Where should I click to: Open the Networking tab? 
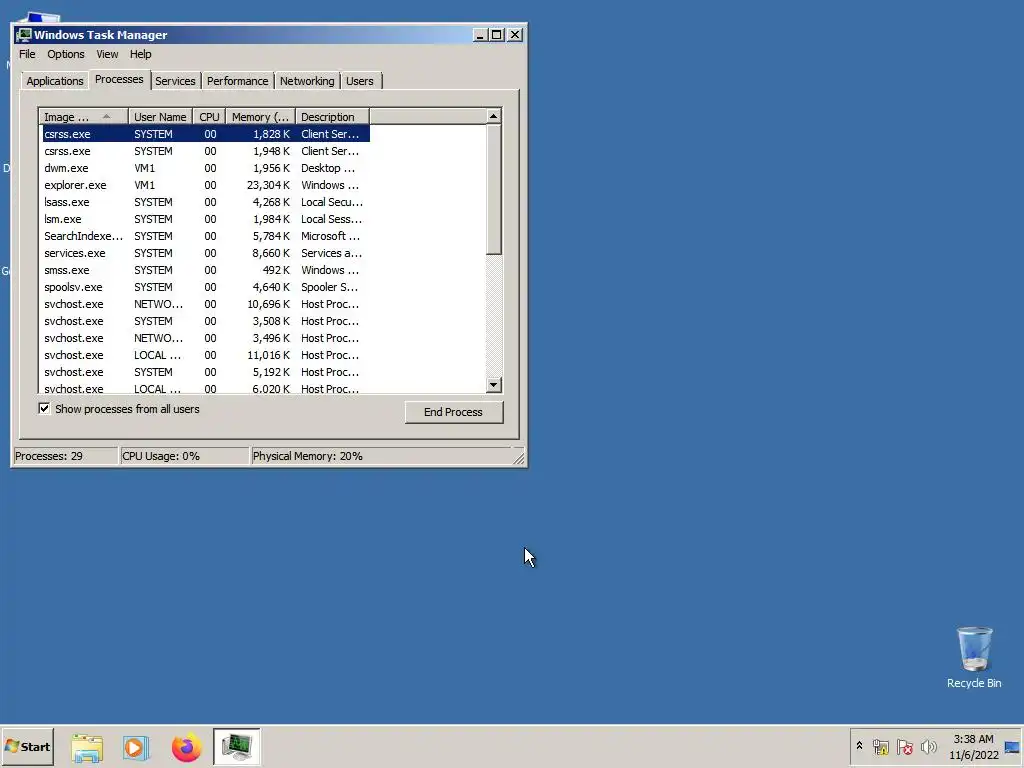tap(307, 81)
